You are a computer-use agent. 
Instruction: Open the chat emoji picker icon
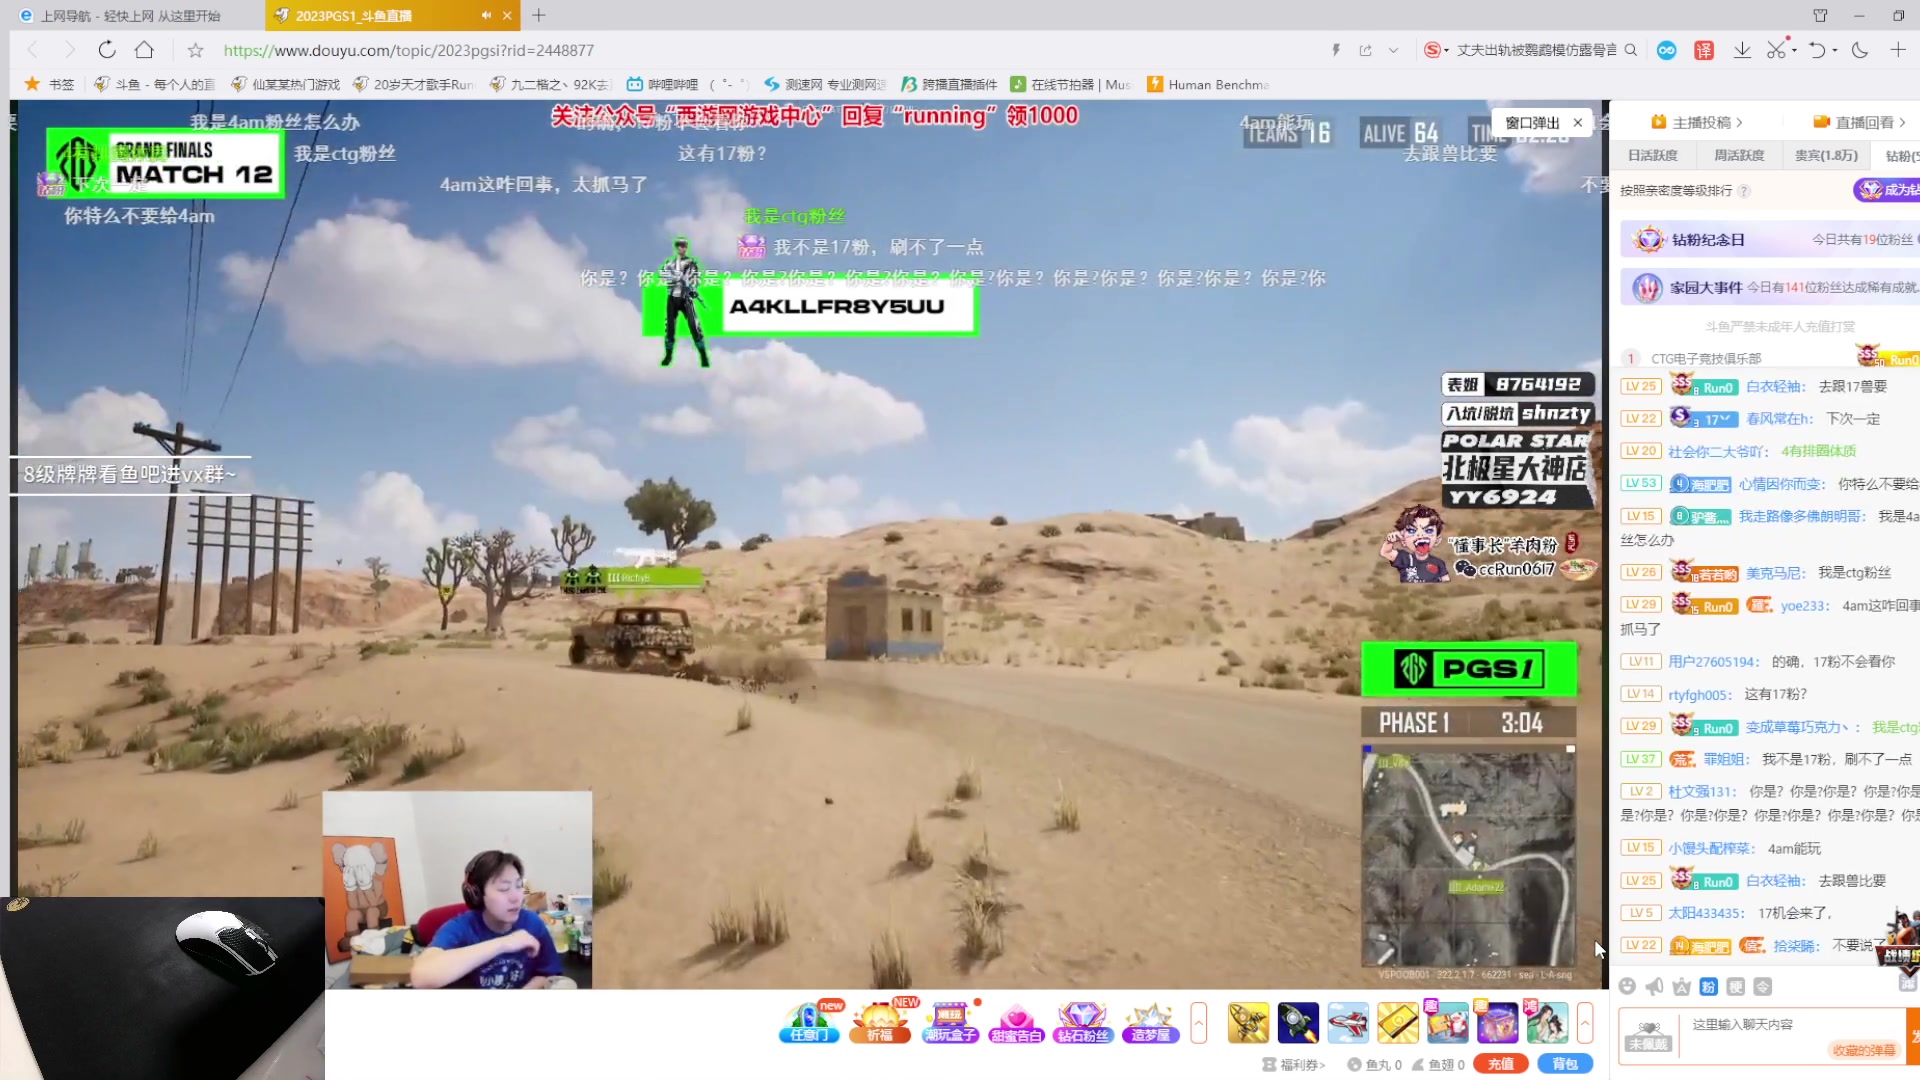pos(1627,987)
